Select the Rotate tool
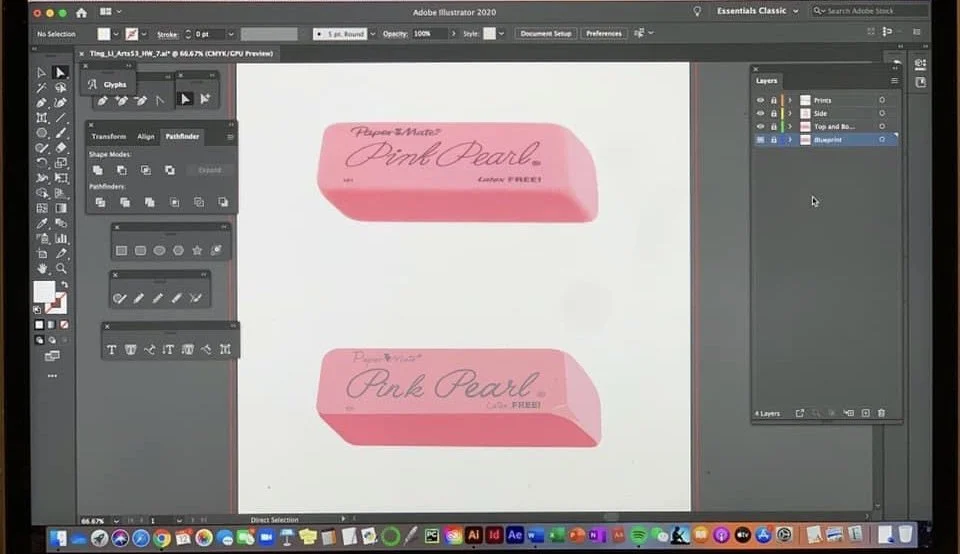The width and height of the screenshot is (960, 554). [x=42, y=163]
